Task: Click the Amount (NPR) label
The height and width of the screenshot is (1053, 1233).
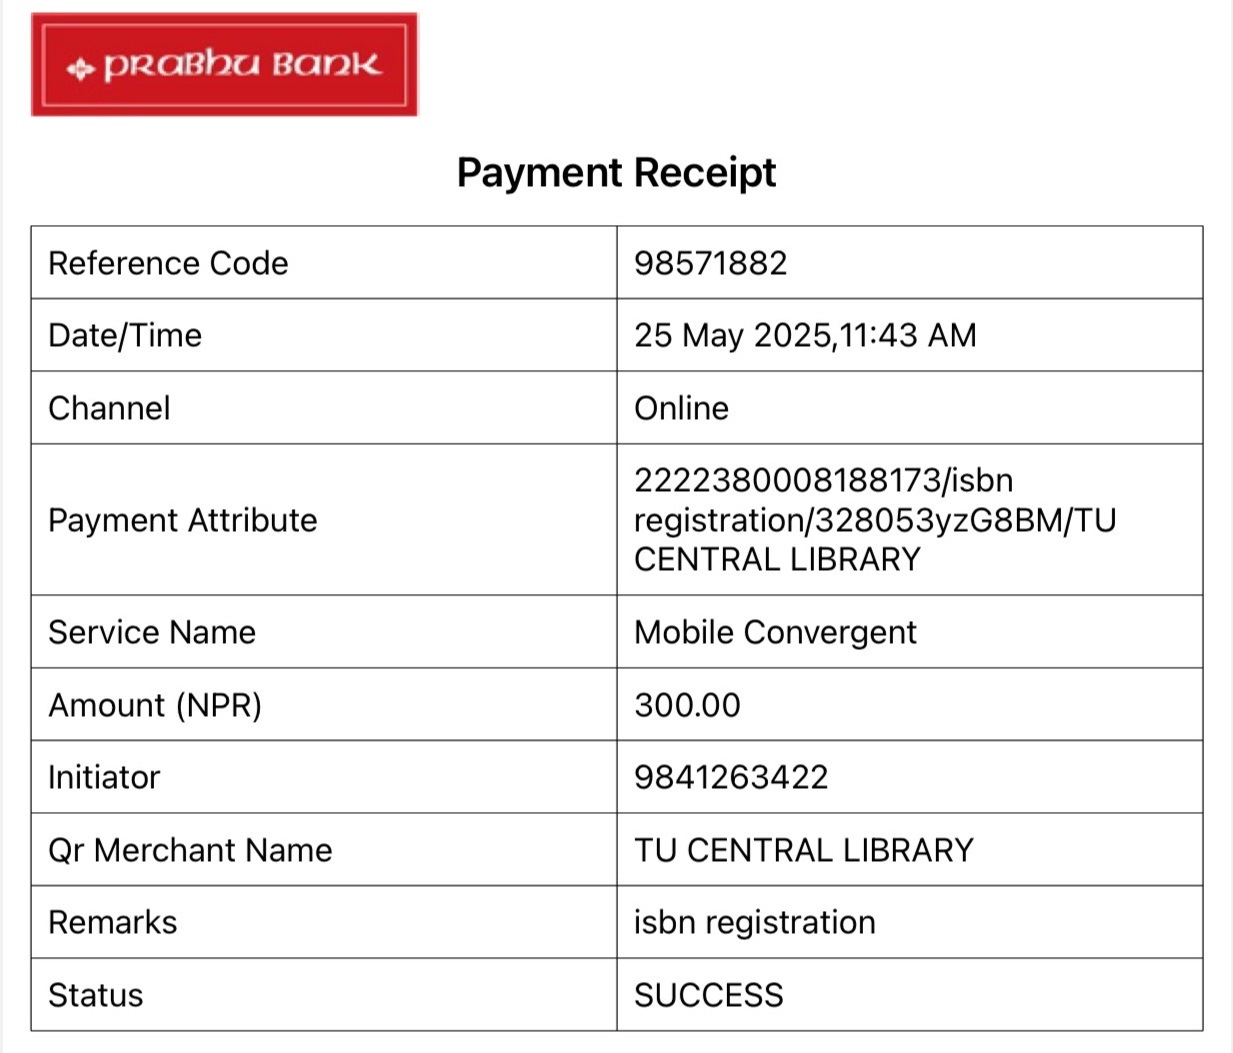Action: pyautogui.click(x=155, y=705)
